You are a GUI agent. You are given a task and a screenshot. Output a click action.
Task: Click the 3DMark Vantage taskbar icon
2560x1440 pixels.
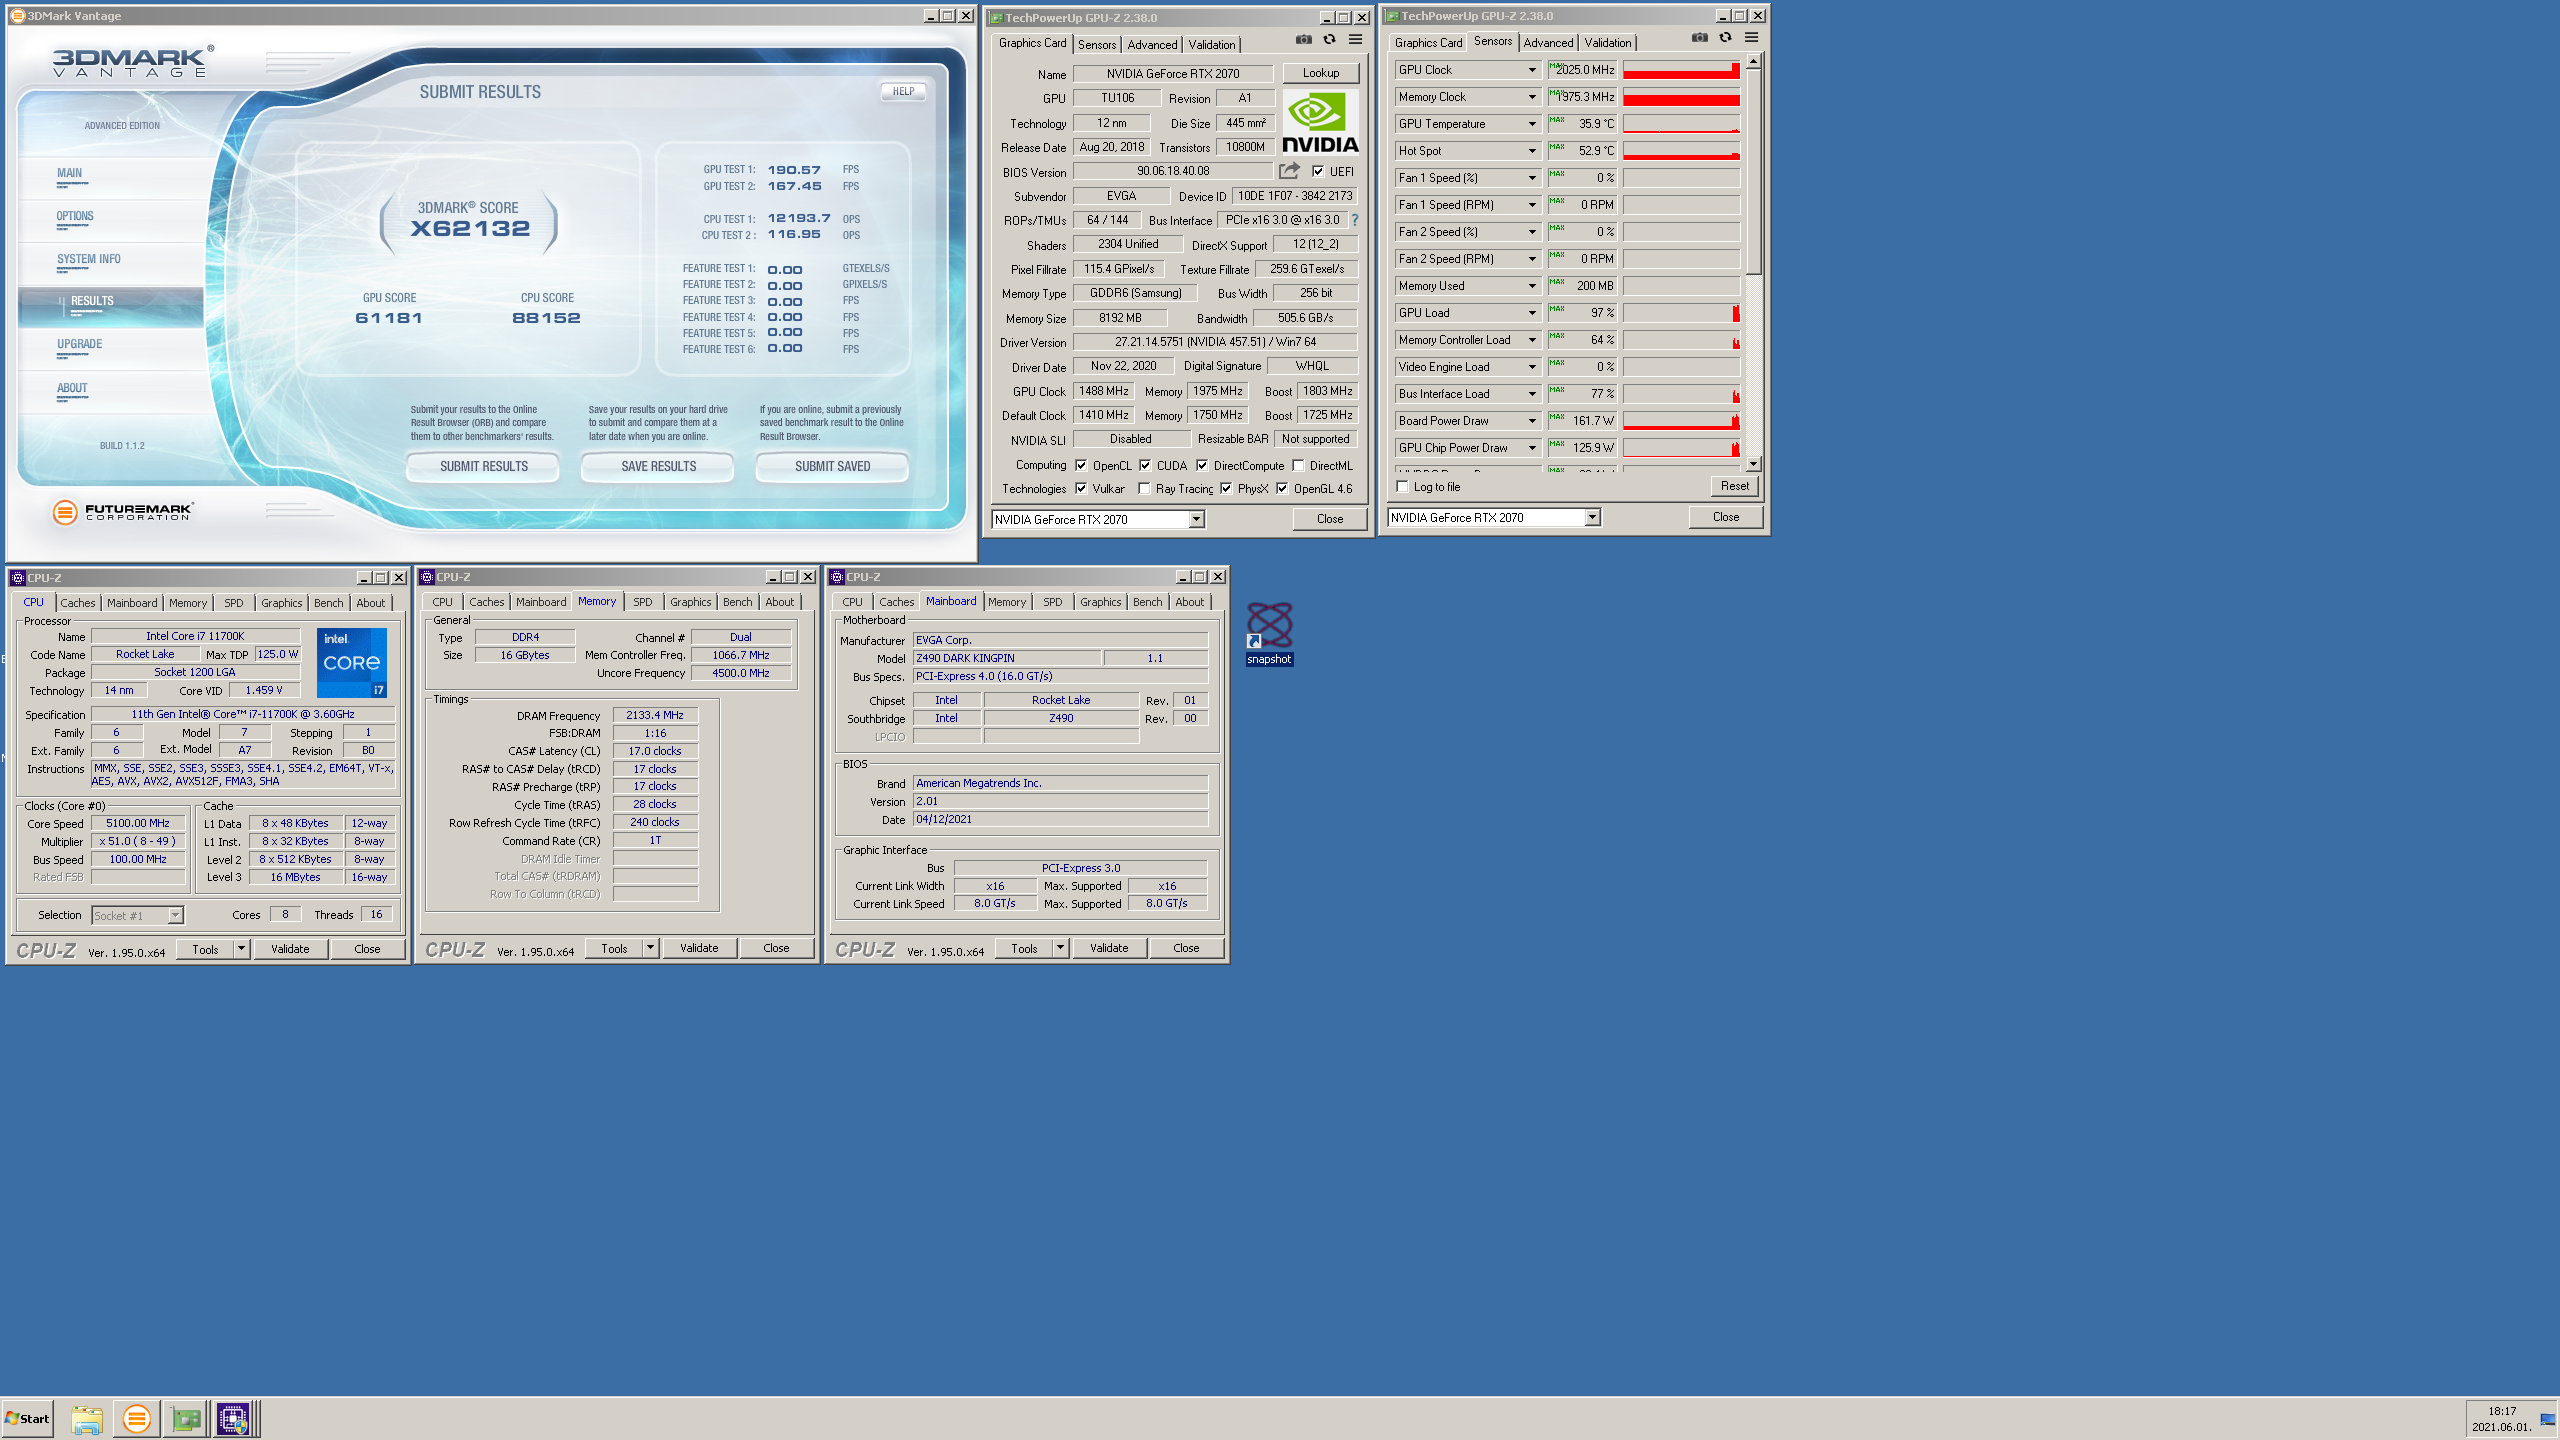pos(137,1419)
